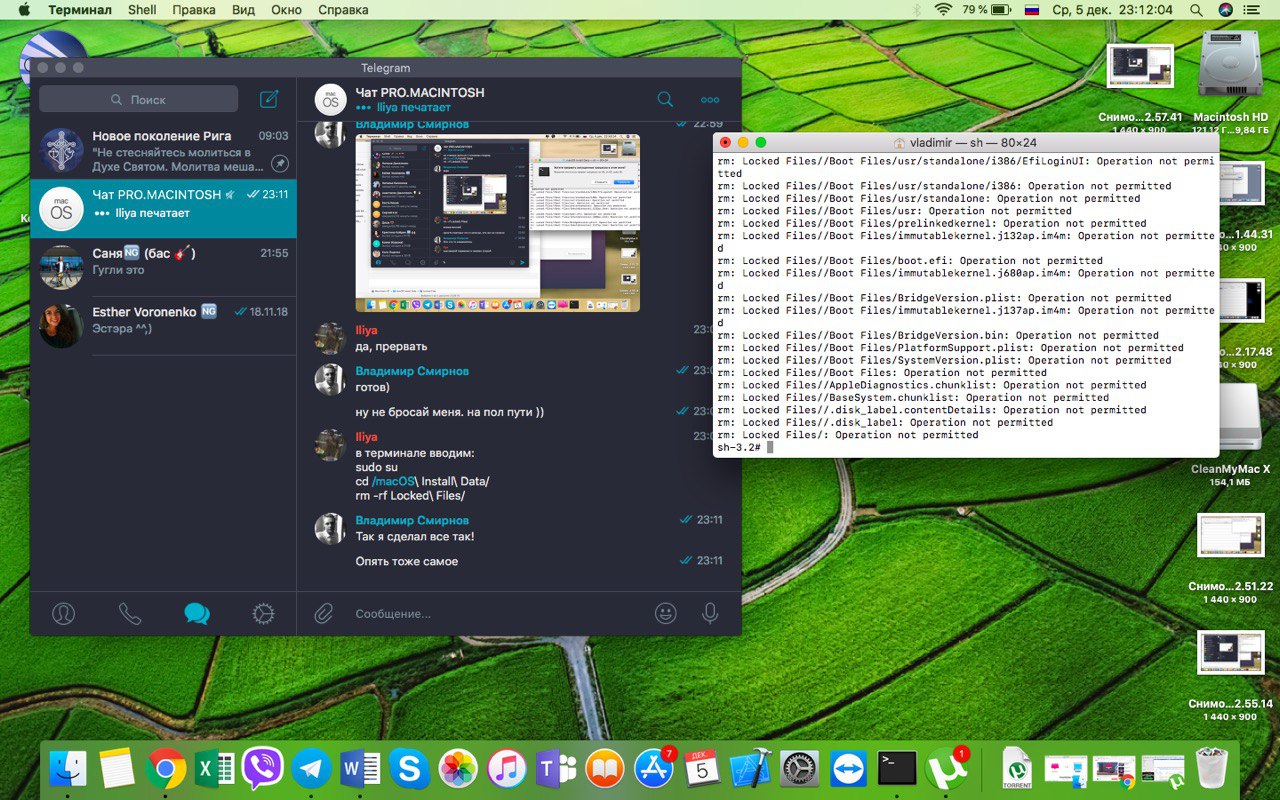This screenshot has width=1280, height=800.
Task: Open System Preferences from the Dock
Action: pyautogui.click(x=800, y=769)
